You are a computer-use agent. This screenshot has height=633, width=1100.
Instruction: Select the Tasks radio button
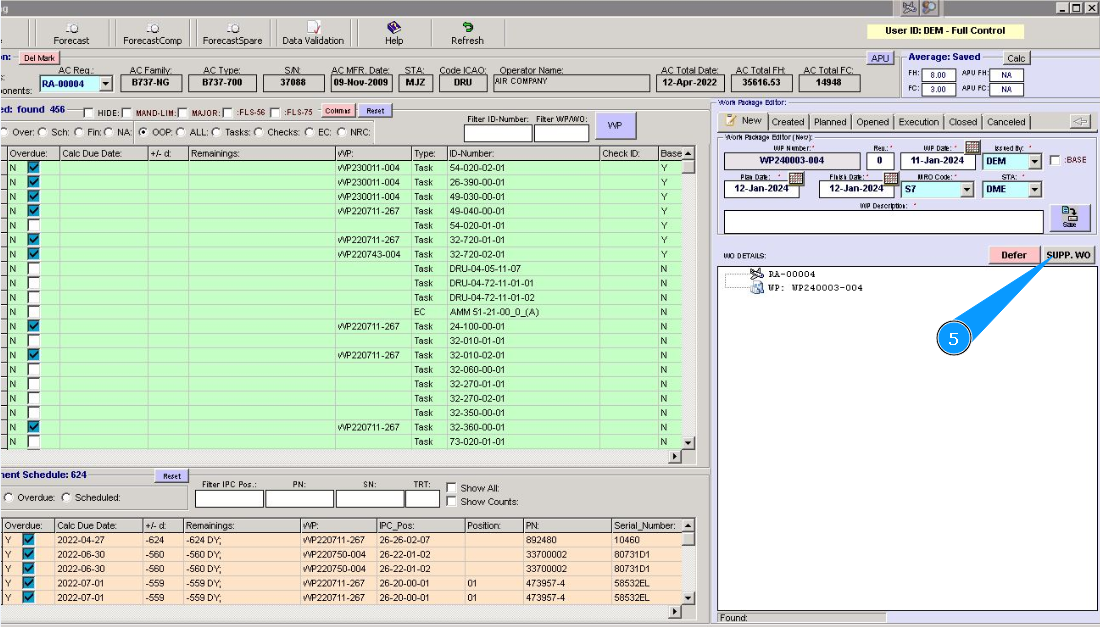(x=216, y=131)
